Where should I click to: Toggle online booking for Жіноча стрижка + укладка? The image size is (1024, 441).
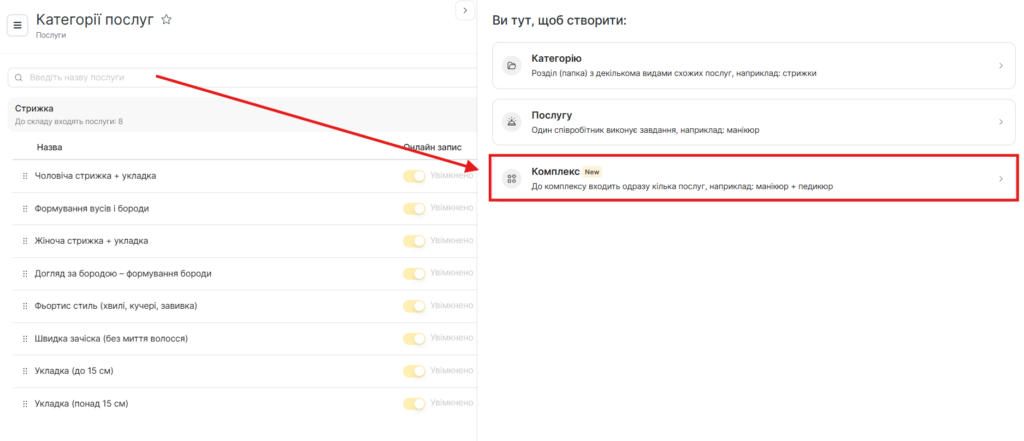point(414,241)
